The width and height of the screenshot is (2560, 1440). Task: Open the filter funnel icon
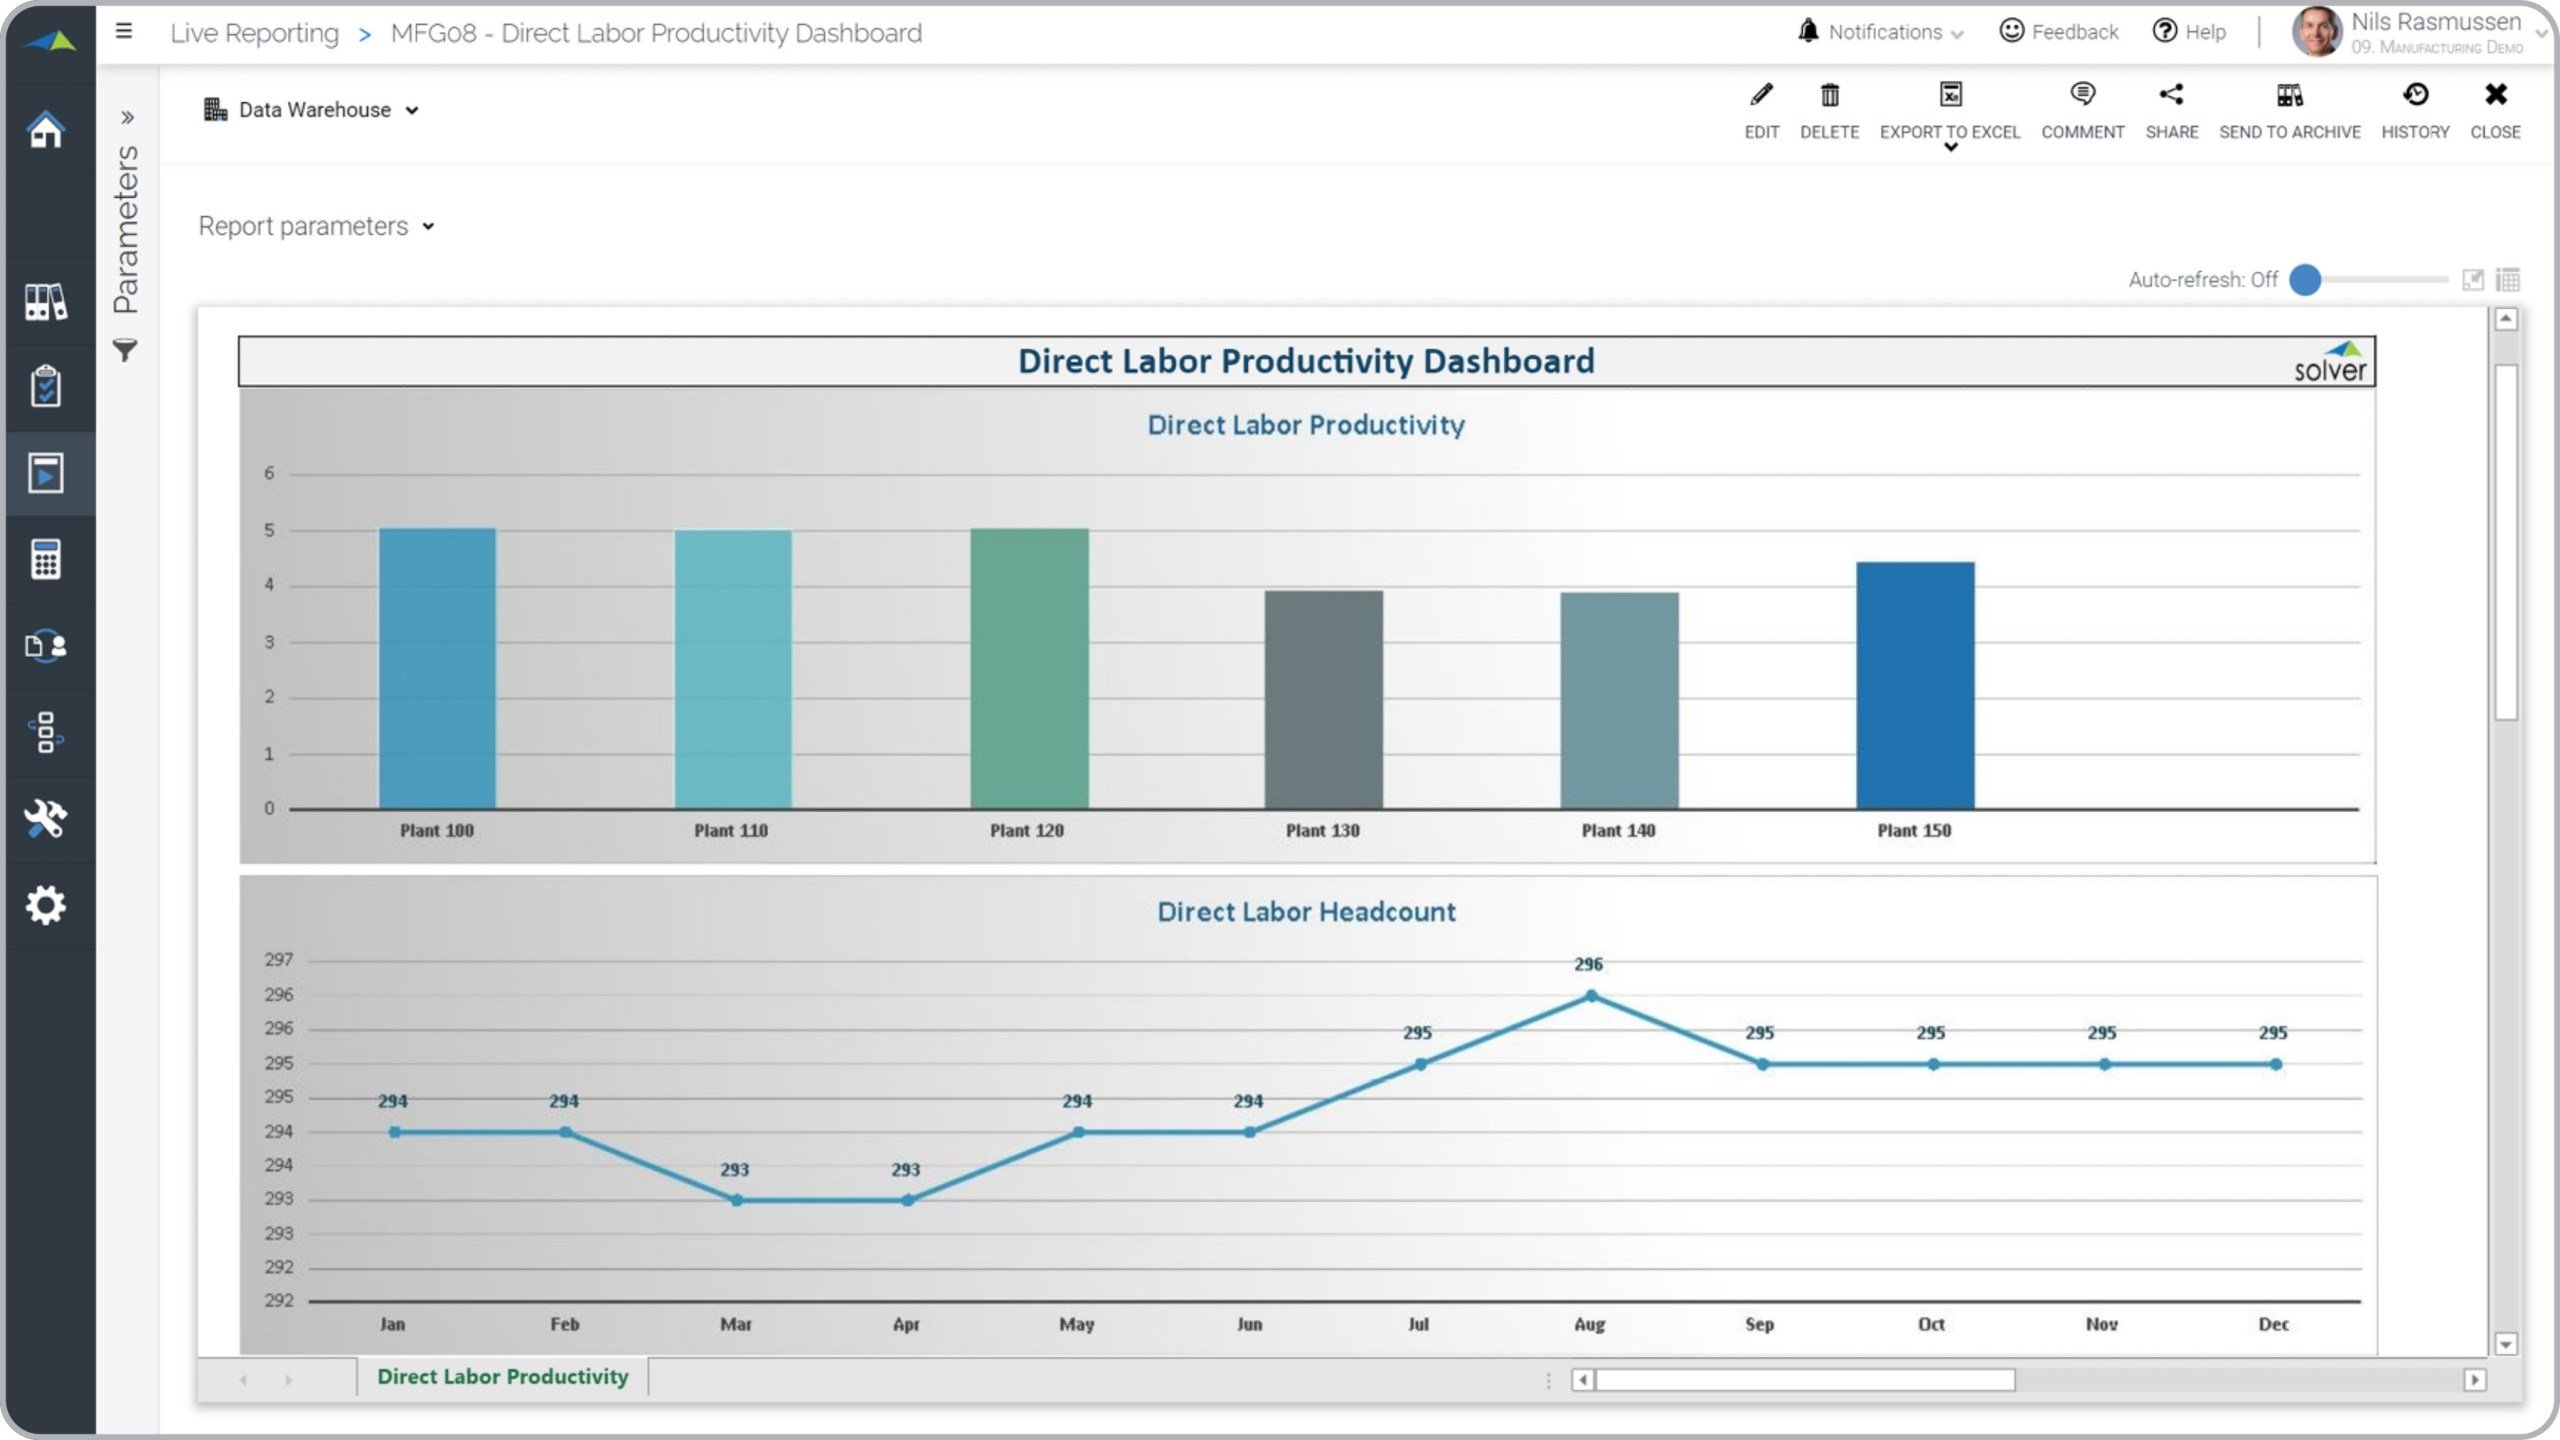coord(125,351)
